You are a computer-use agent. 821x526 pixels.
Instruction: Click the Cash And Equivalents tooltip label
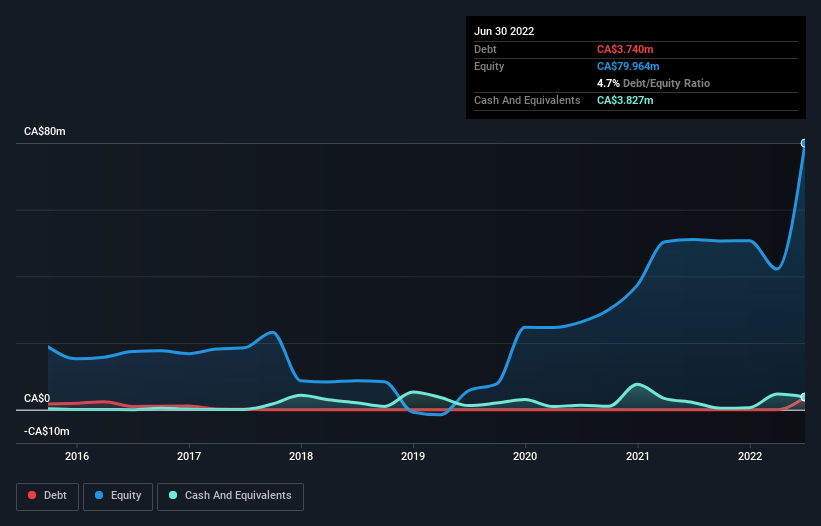pos(527,100)
